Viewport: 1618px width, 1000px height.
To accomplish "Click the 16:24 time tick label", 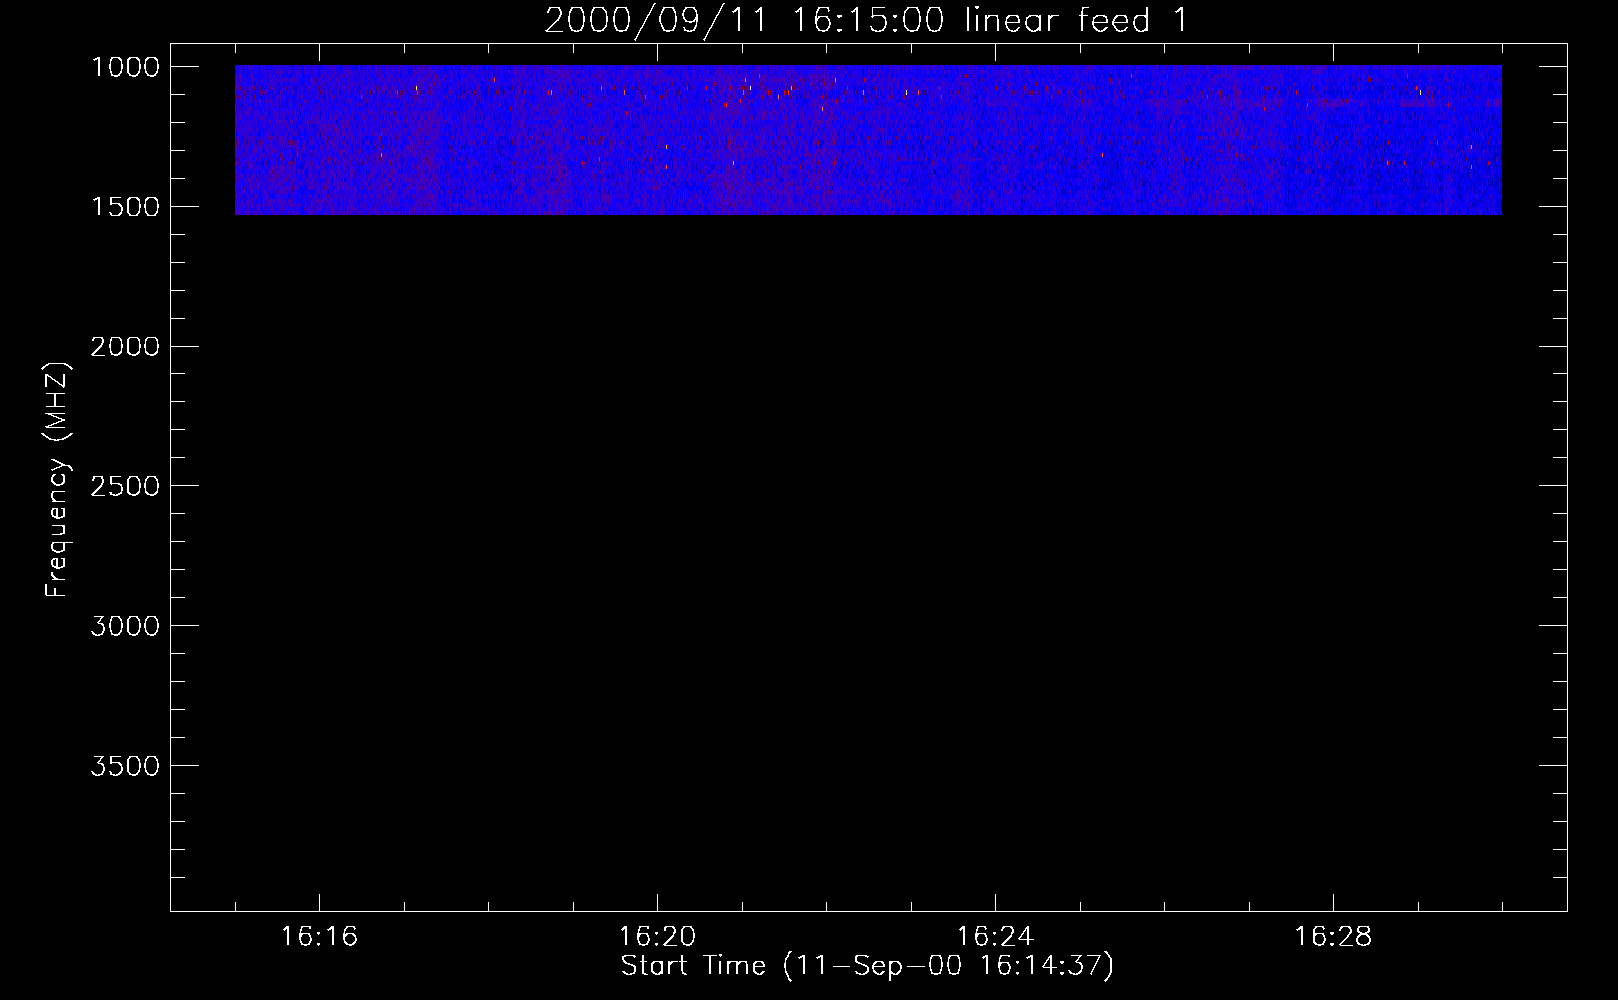I will 995,937.
